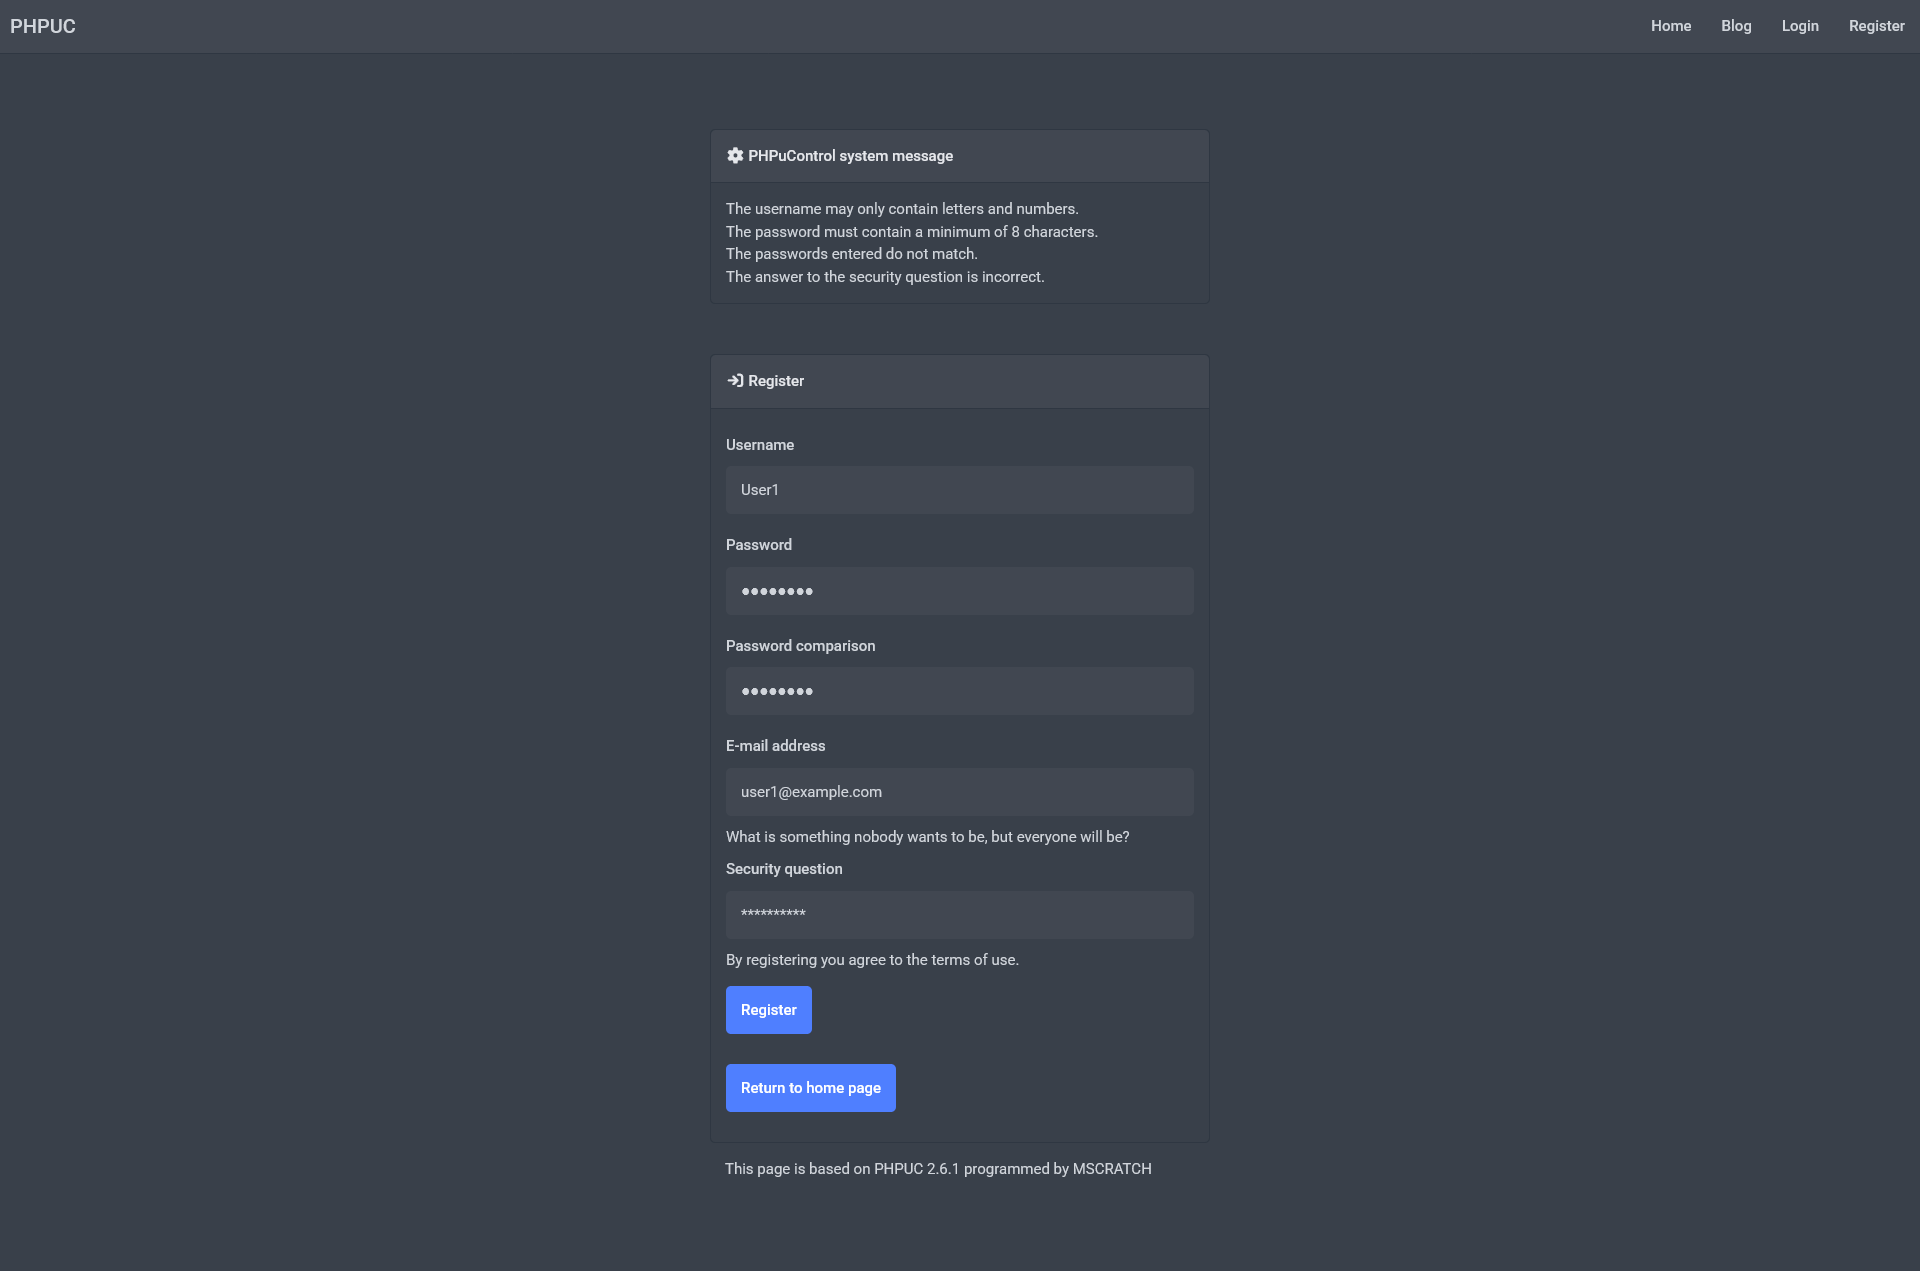Viewport: 1920px width, 1271px height.
Task: Click the E-mail address input
Action: (959, 792)
